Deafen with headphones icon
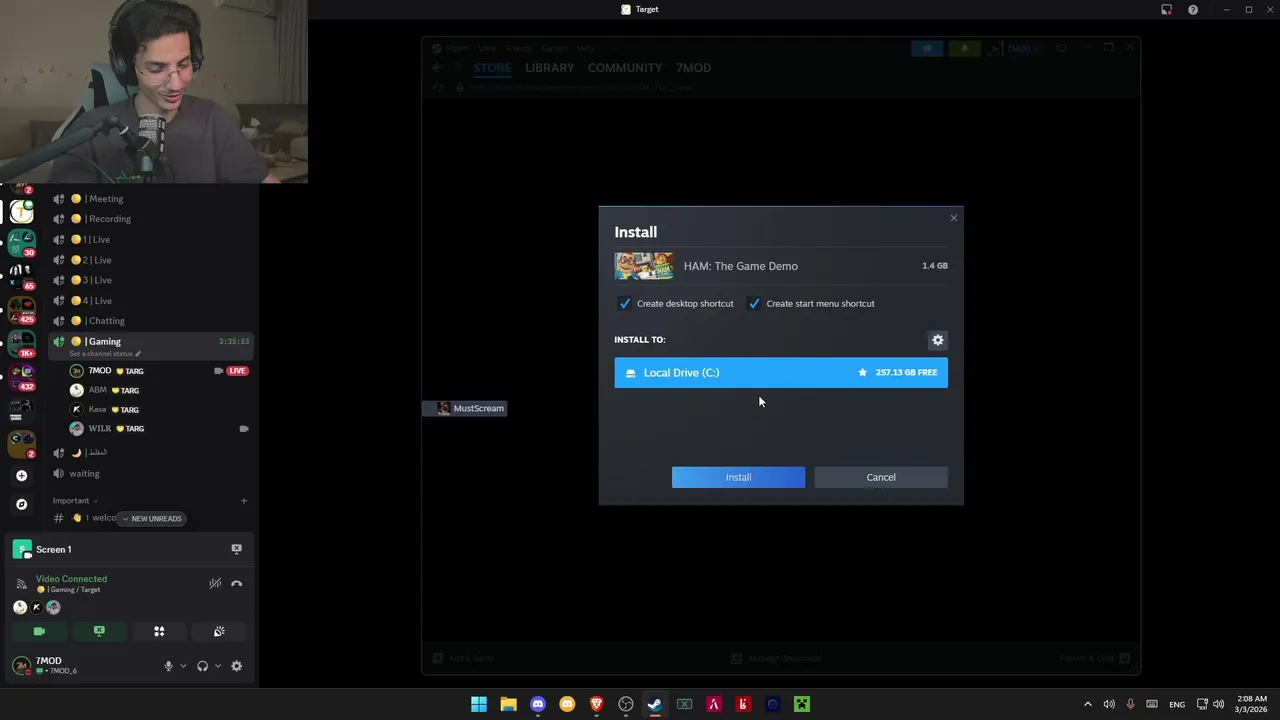The image size is (1280, 720). [202, 666]
